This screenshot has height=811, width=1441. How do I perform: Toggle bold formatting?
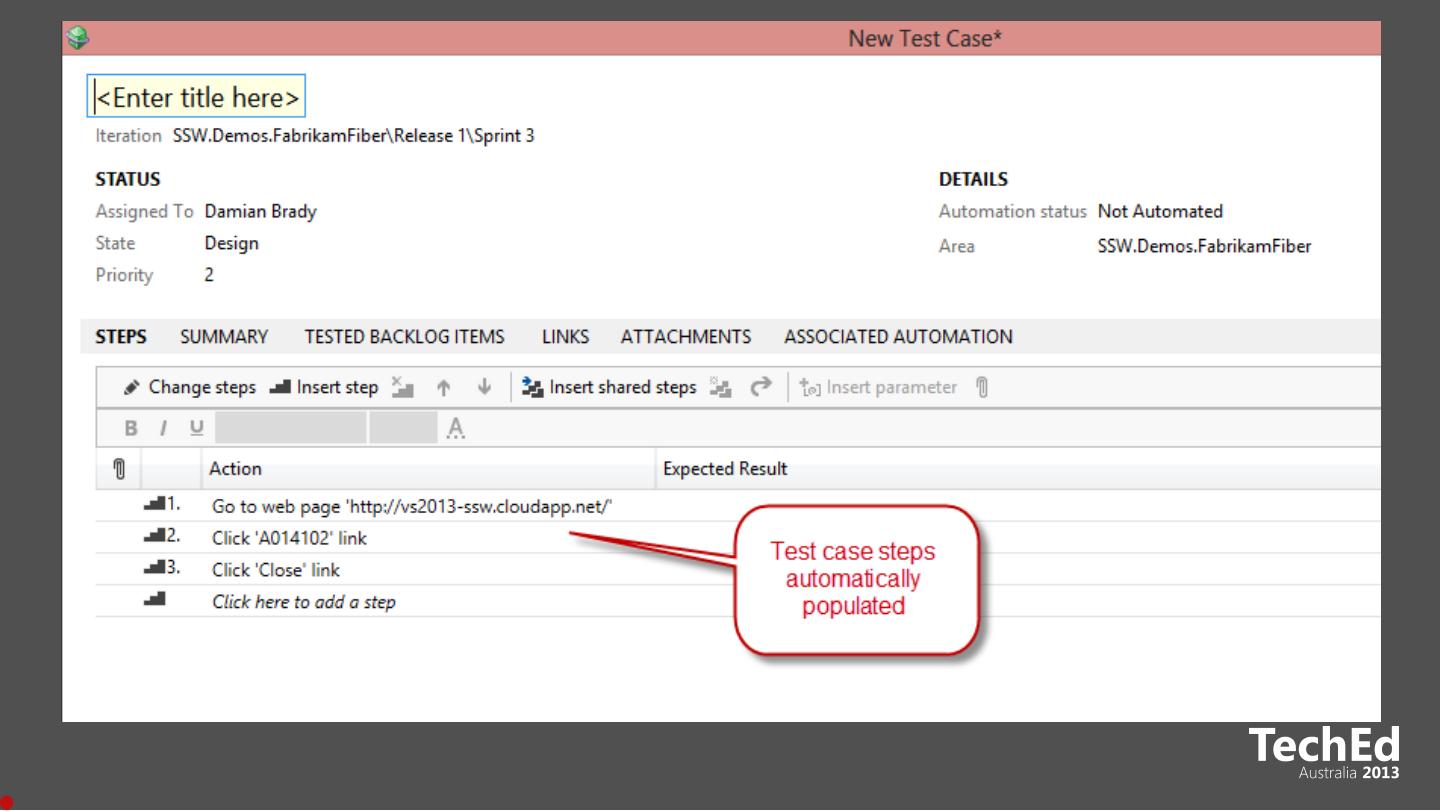[130, 429]
